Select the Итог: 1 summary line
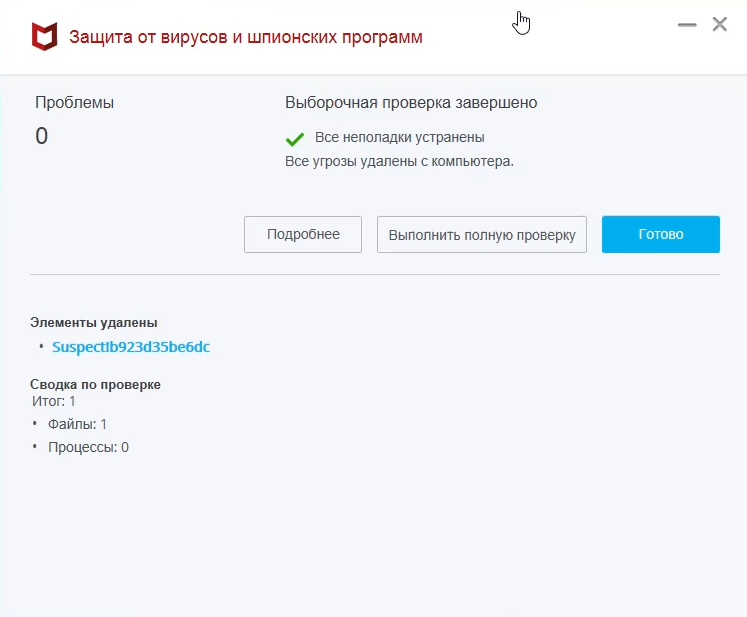The height and width of the screenshot is (617, 747). [54, 401]
